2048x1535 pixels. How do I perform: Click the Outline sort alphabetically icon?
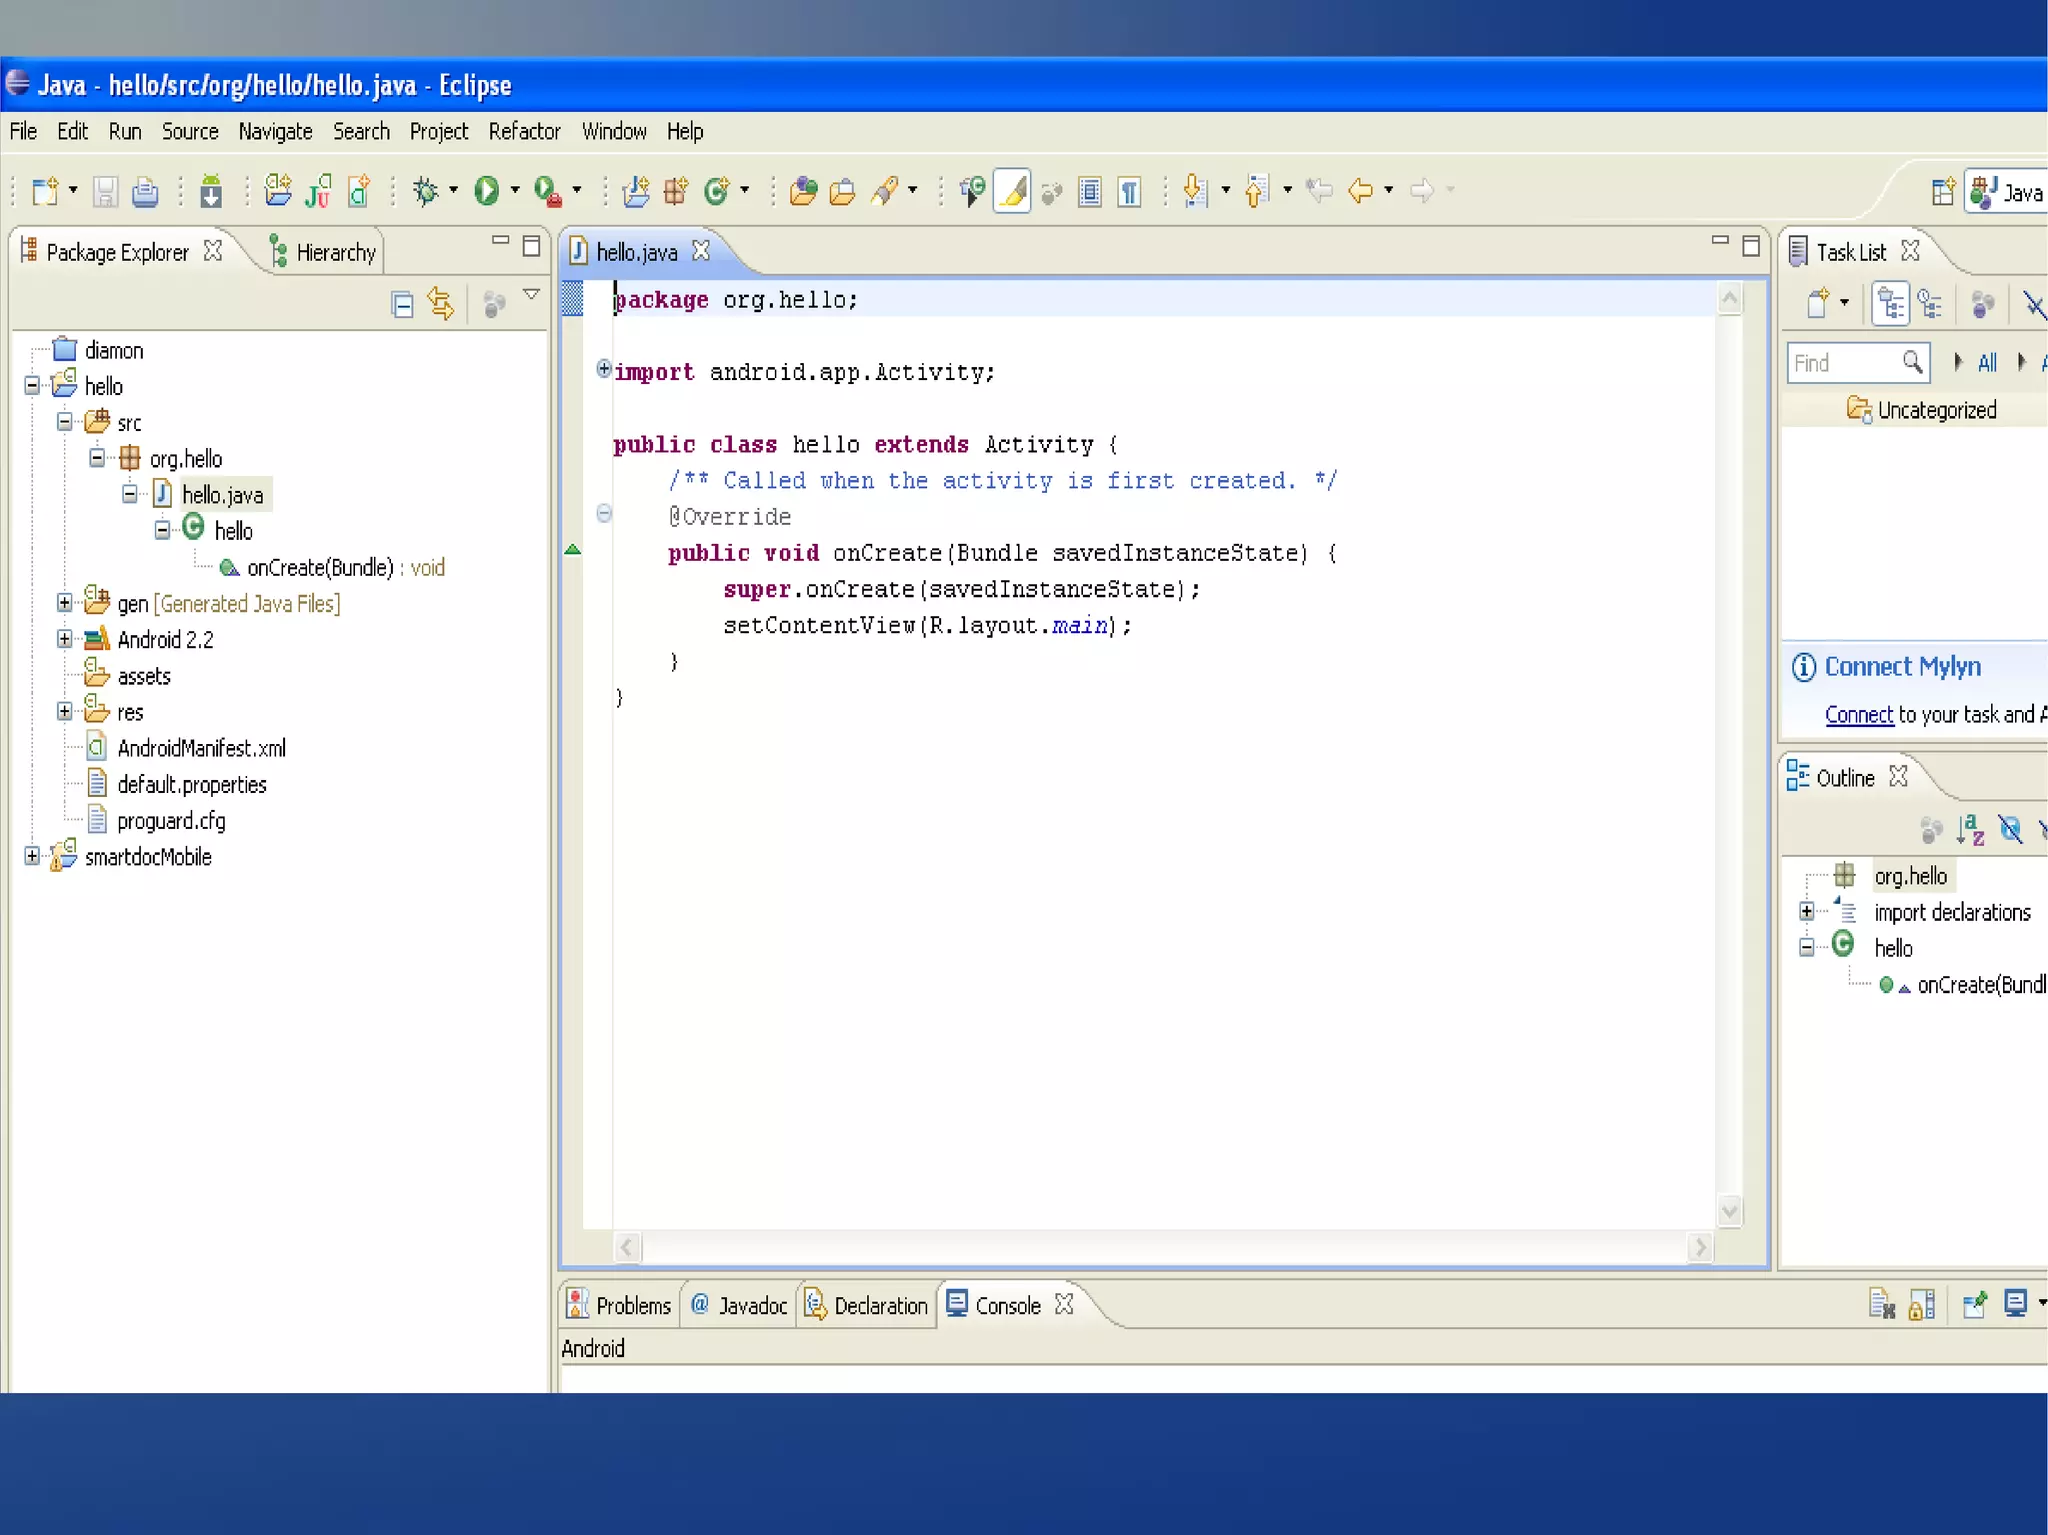tap(1970, 829)
